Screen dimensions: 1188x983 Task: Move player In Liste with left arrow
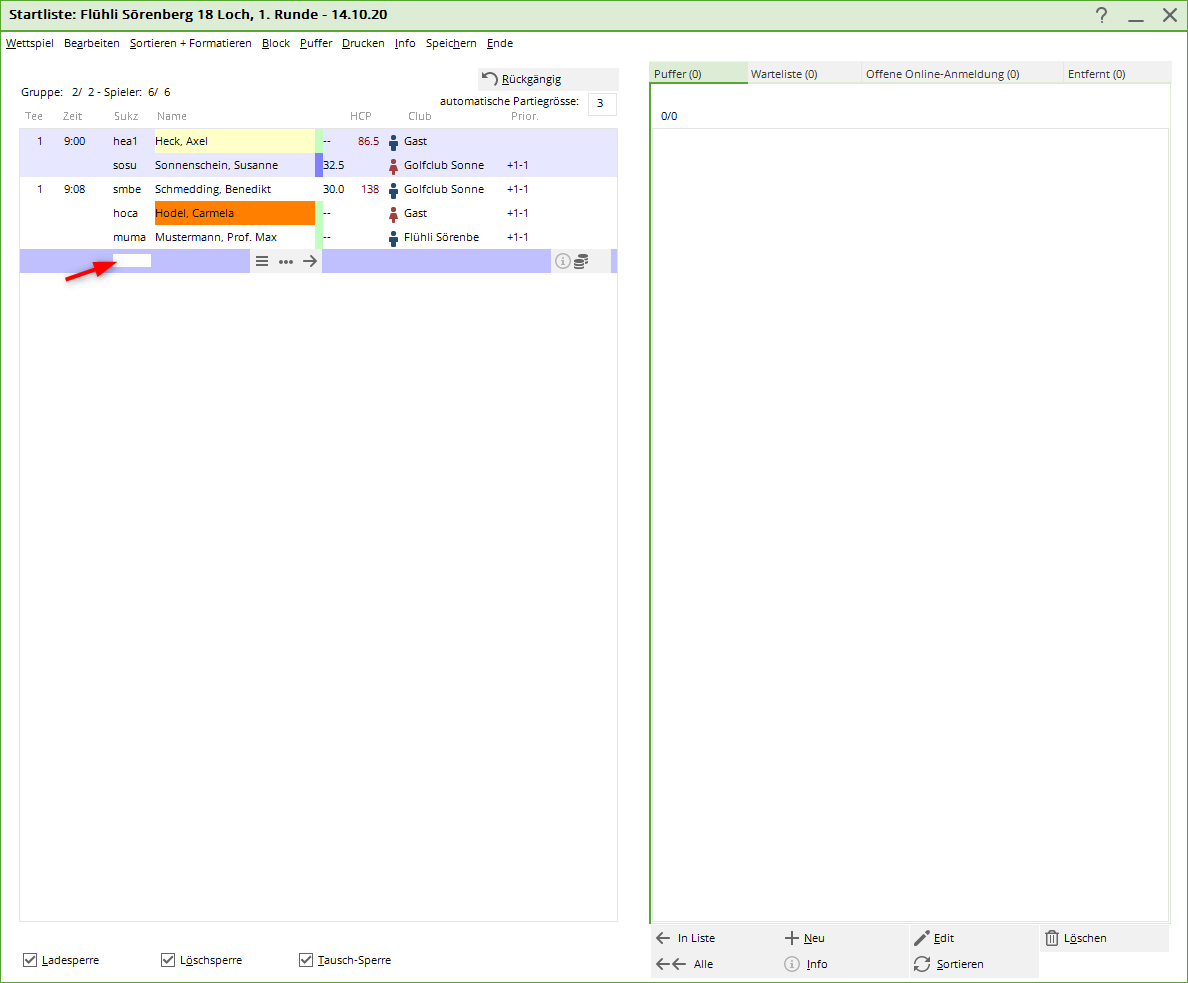tap(684, 938)
